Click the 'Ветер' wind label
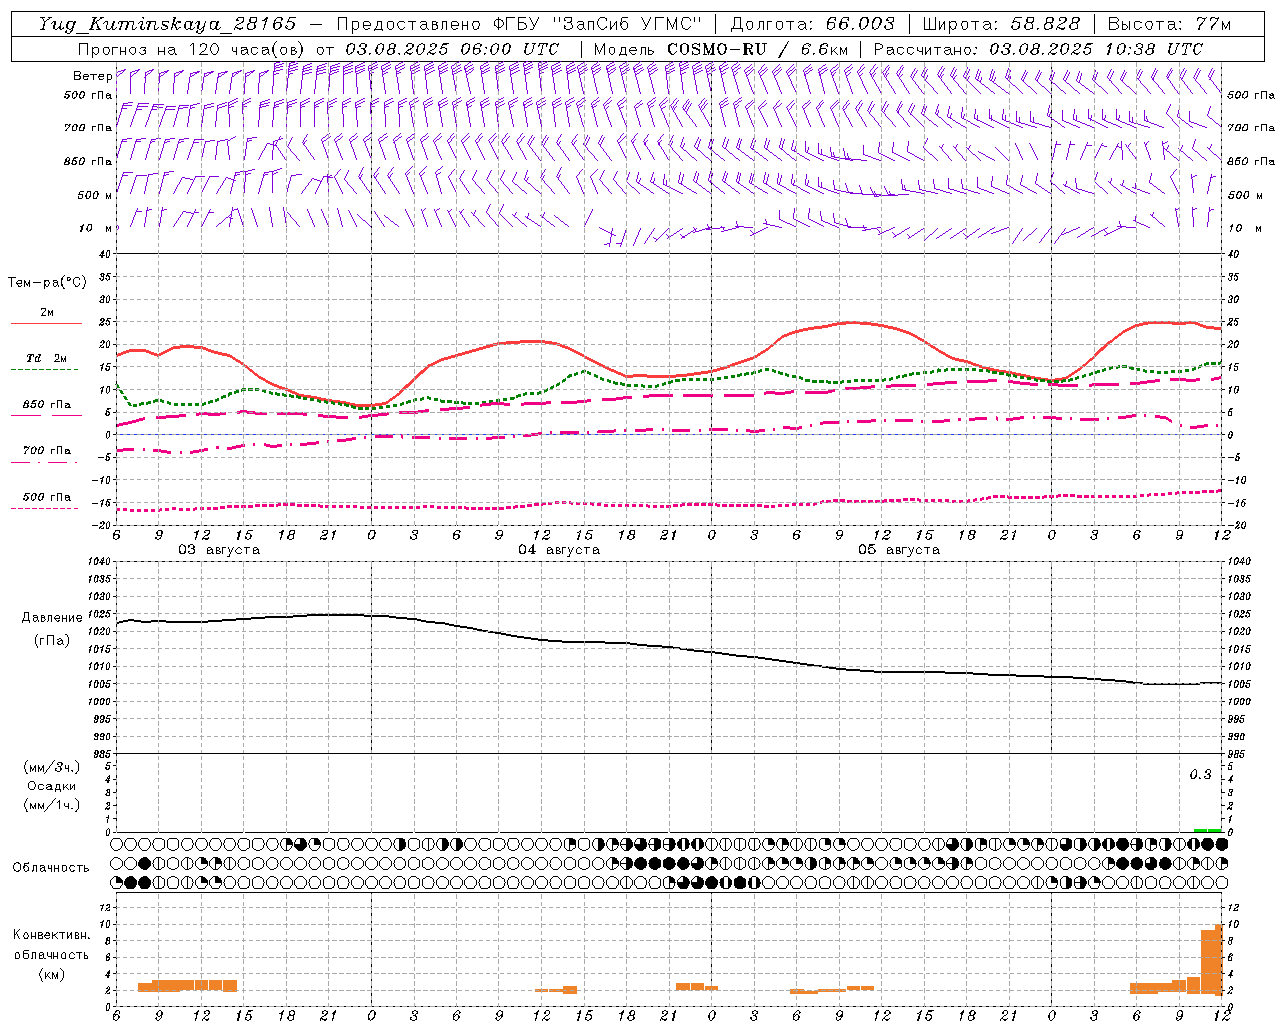This screenshot has height=1024, width=1280. click(92, 76)
